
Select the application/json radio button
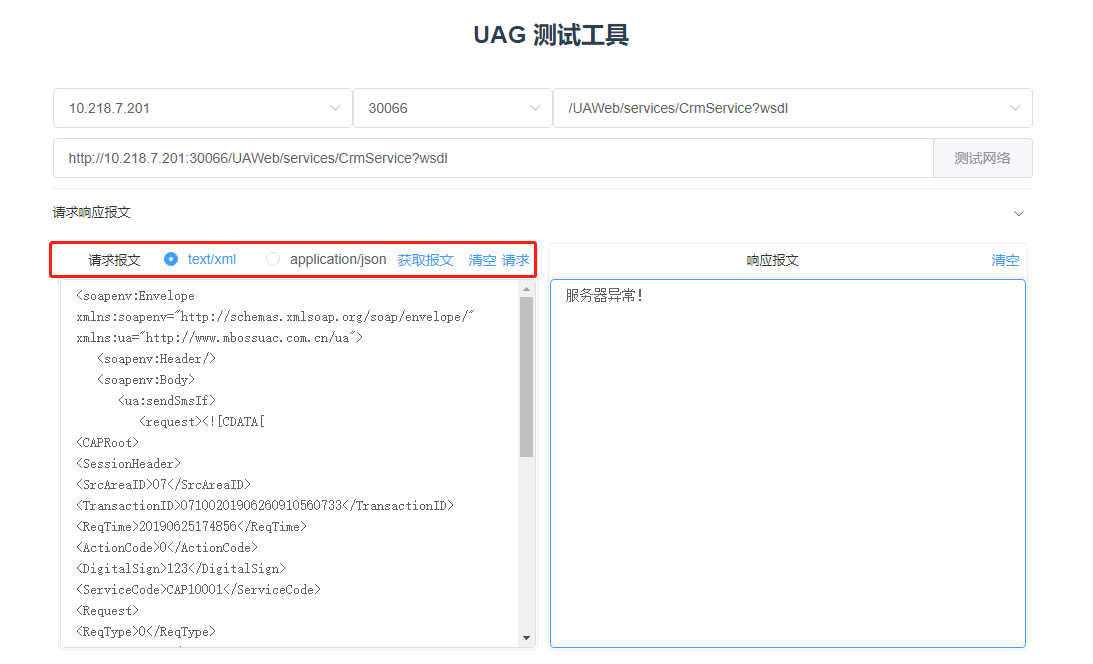pyautogui.click(x=273, y=259)
